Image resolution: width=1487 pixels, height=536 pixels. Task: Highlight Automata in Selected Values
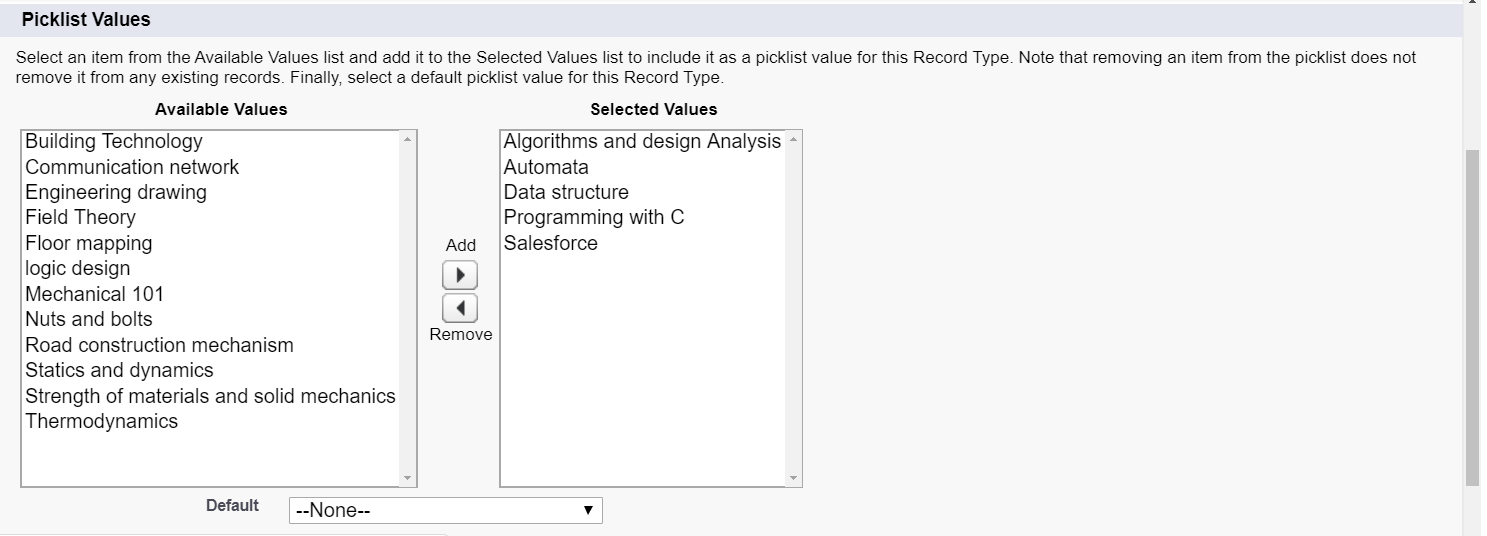click(546, 167)
